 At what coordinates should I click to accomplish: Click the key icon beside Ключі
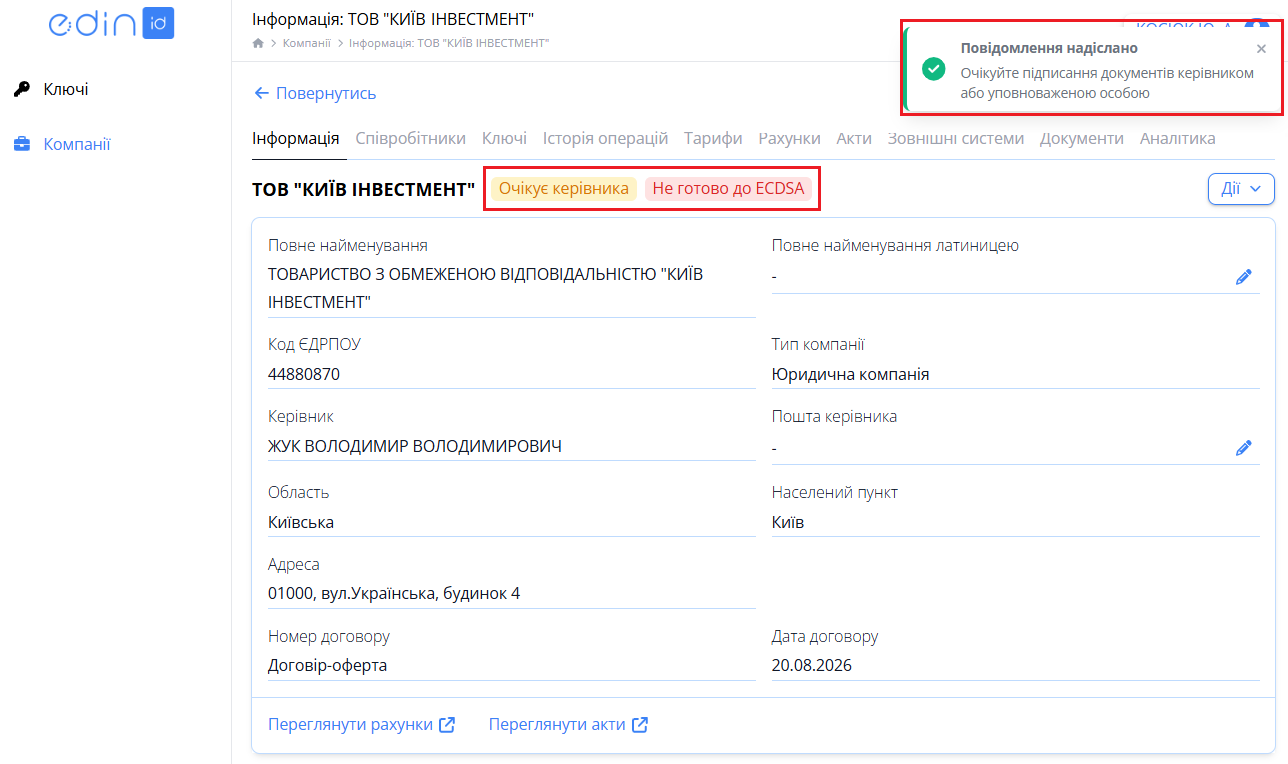click(x=22, y=90)
